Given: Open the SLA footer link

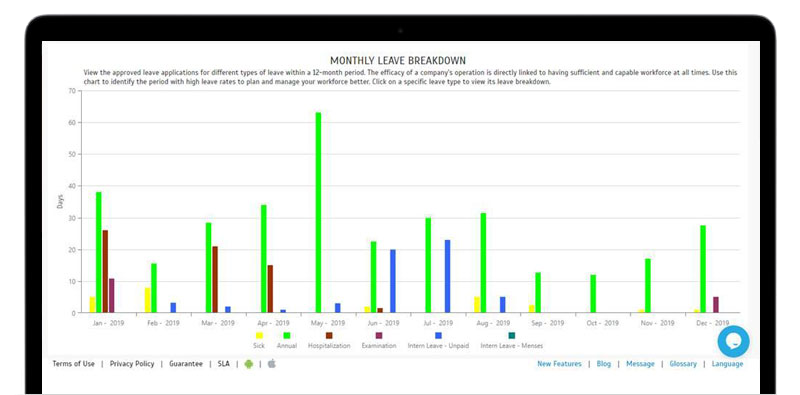Looking at the screenshot, I should [223, 364].
